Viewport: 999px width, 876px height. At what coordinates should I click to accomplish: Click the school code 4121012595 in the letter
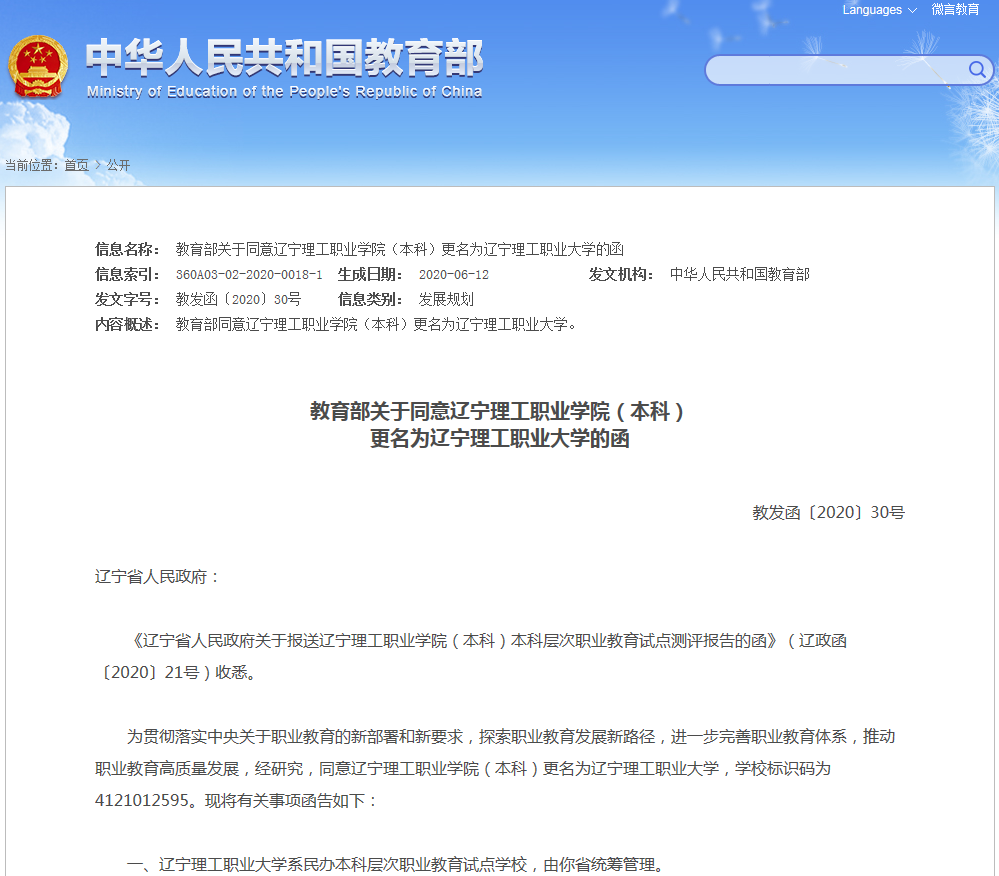140,802
